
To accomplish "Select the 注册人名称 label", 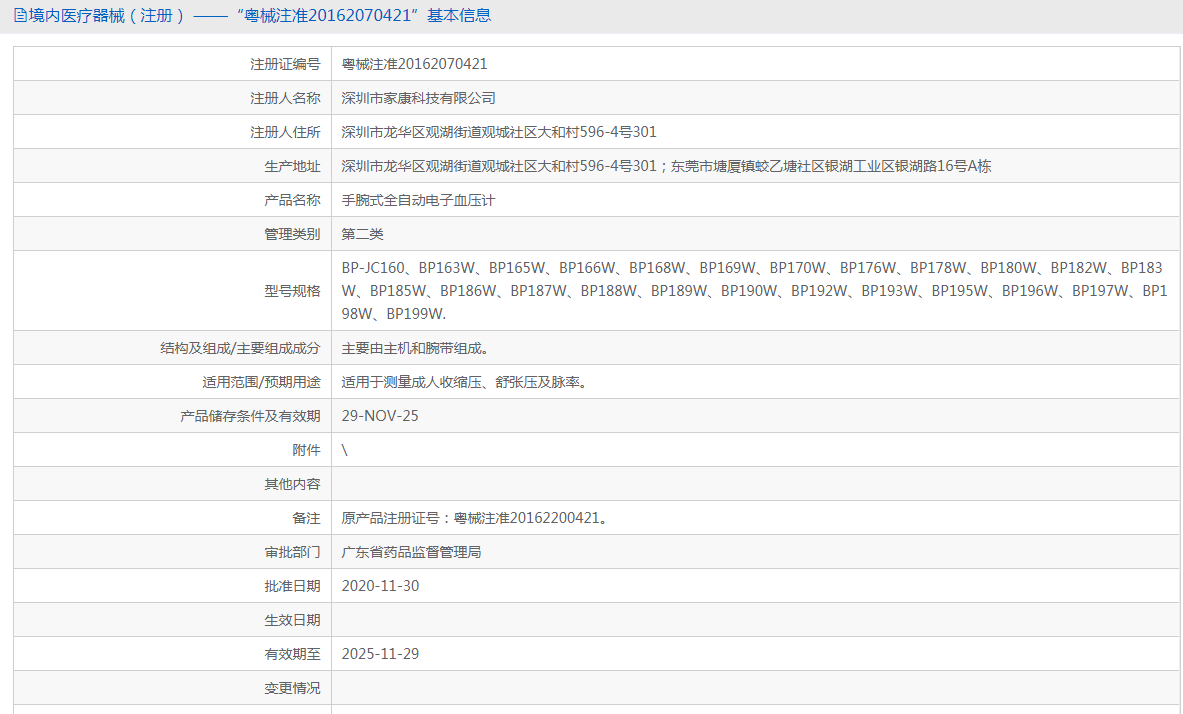I will (x=285, y=98).
